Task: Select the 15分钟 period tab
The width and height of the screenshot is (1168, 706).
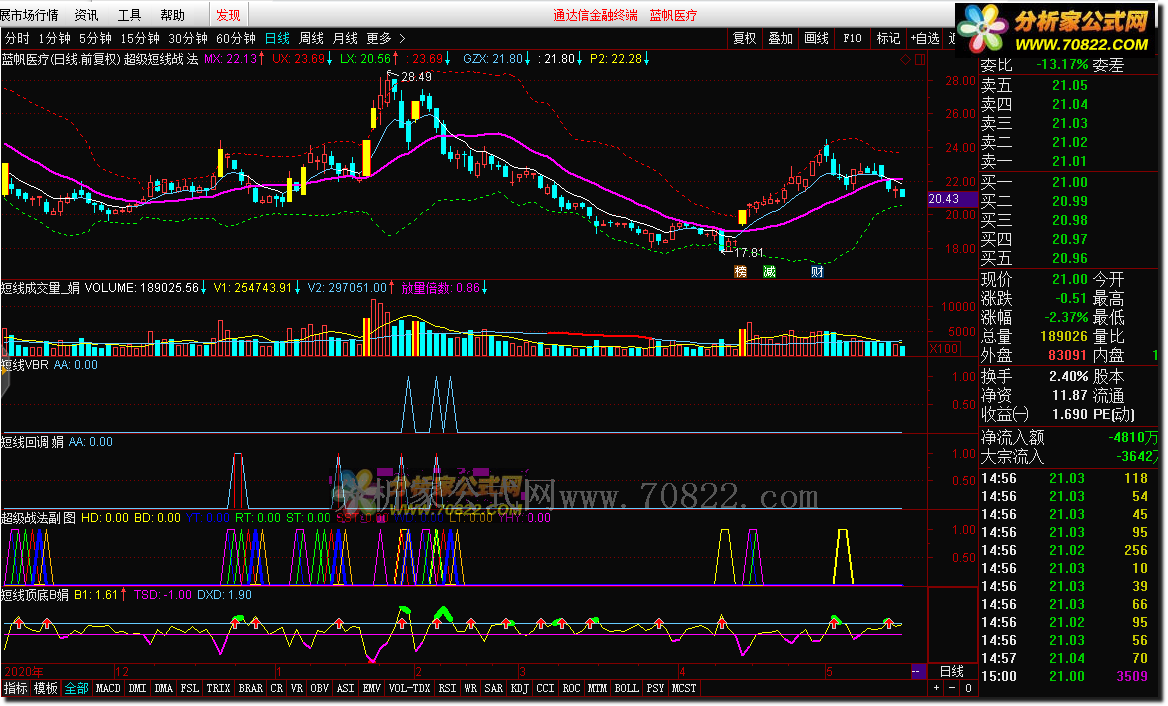Action: coord(140,38)
